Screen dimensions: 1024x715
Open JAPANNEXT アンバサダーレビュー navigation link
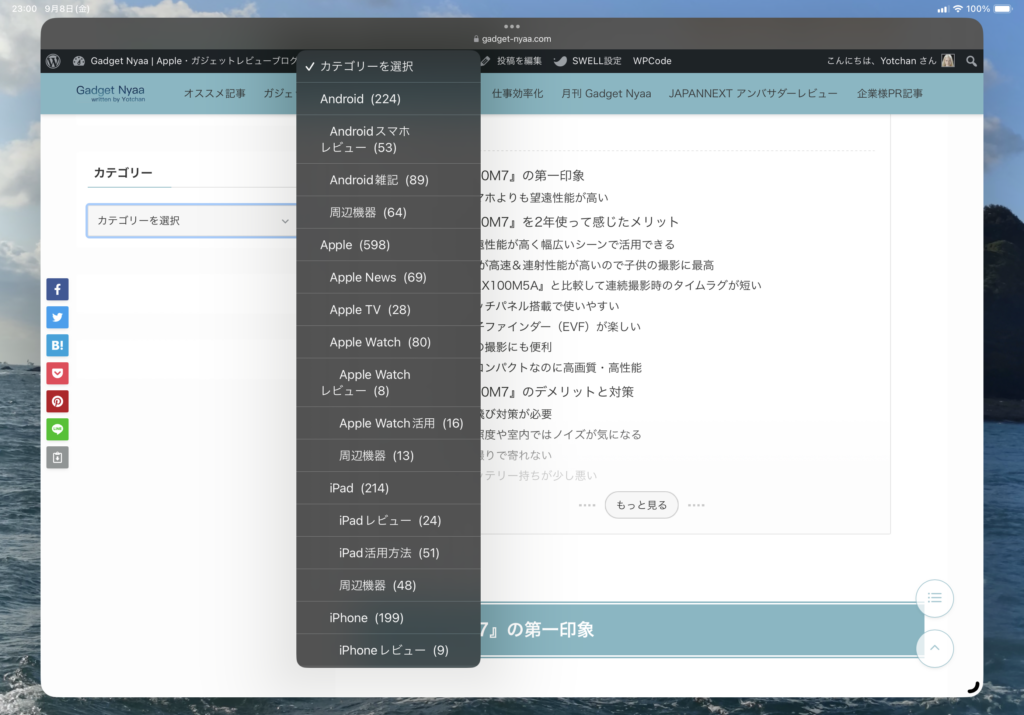pyautogui.click(x=753, y=93)
